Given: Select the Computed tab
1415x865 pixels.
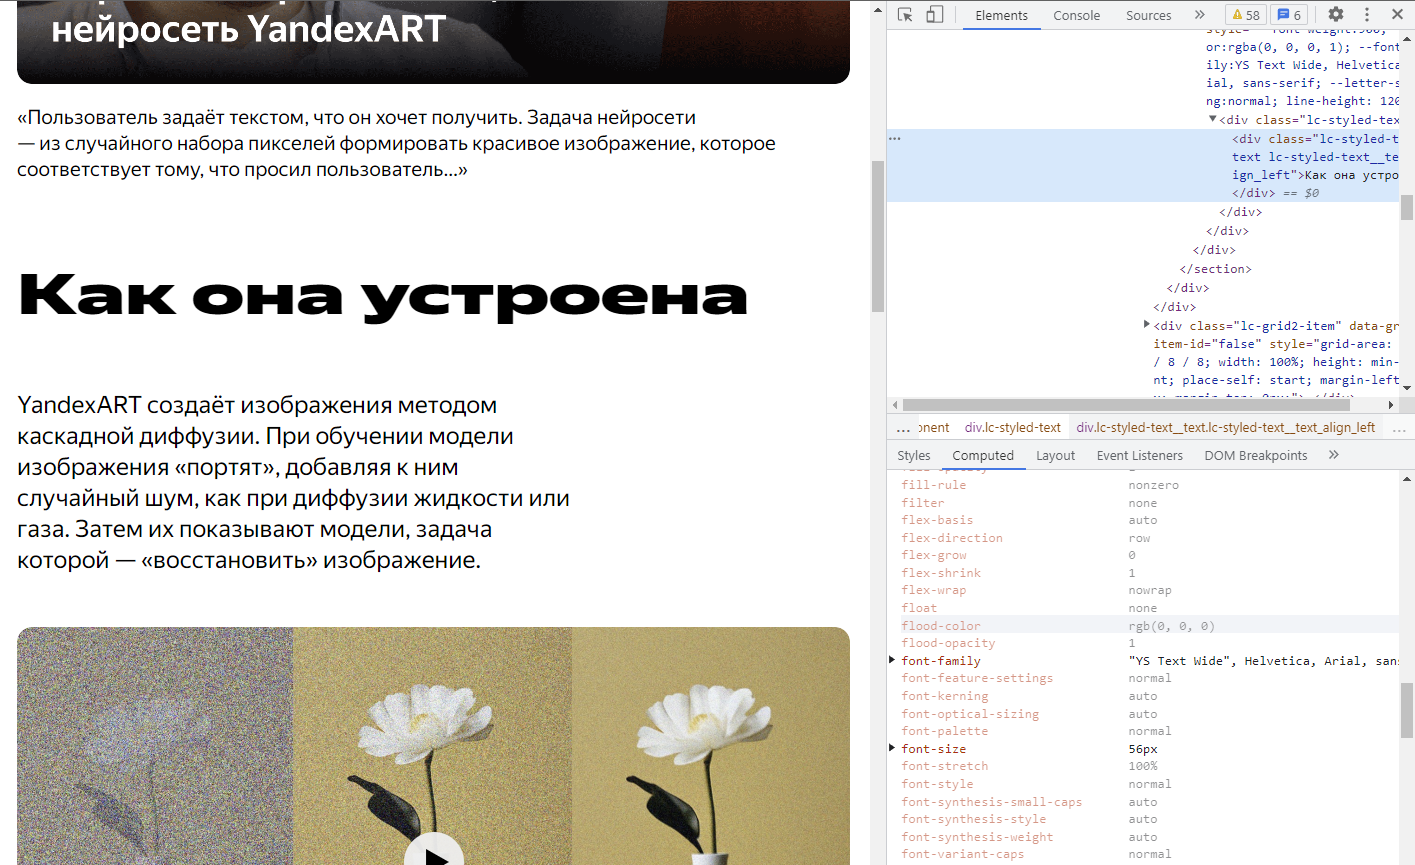Looking at the screenshot, I should pyautogui.click(x=983, y=455).
